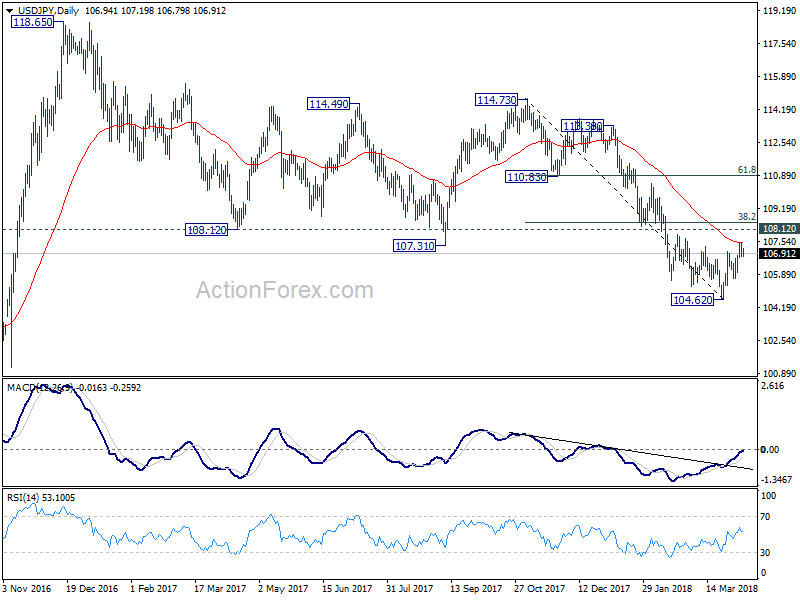The height and width of the screenshot is (600, 800).
Task: Select the 107.310 low label
Action: click(415, 246)
